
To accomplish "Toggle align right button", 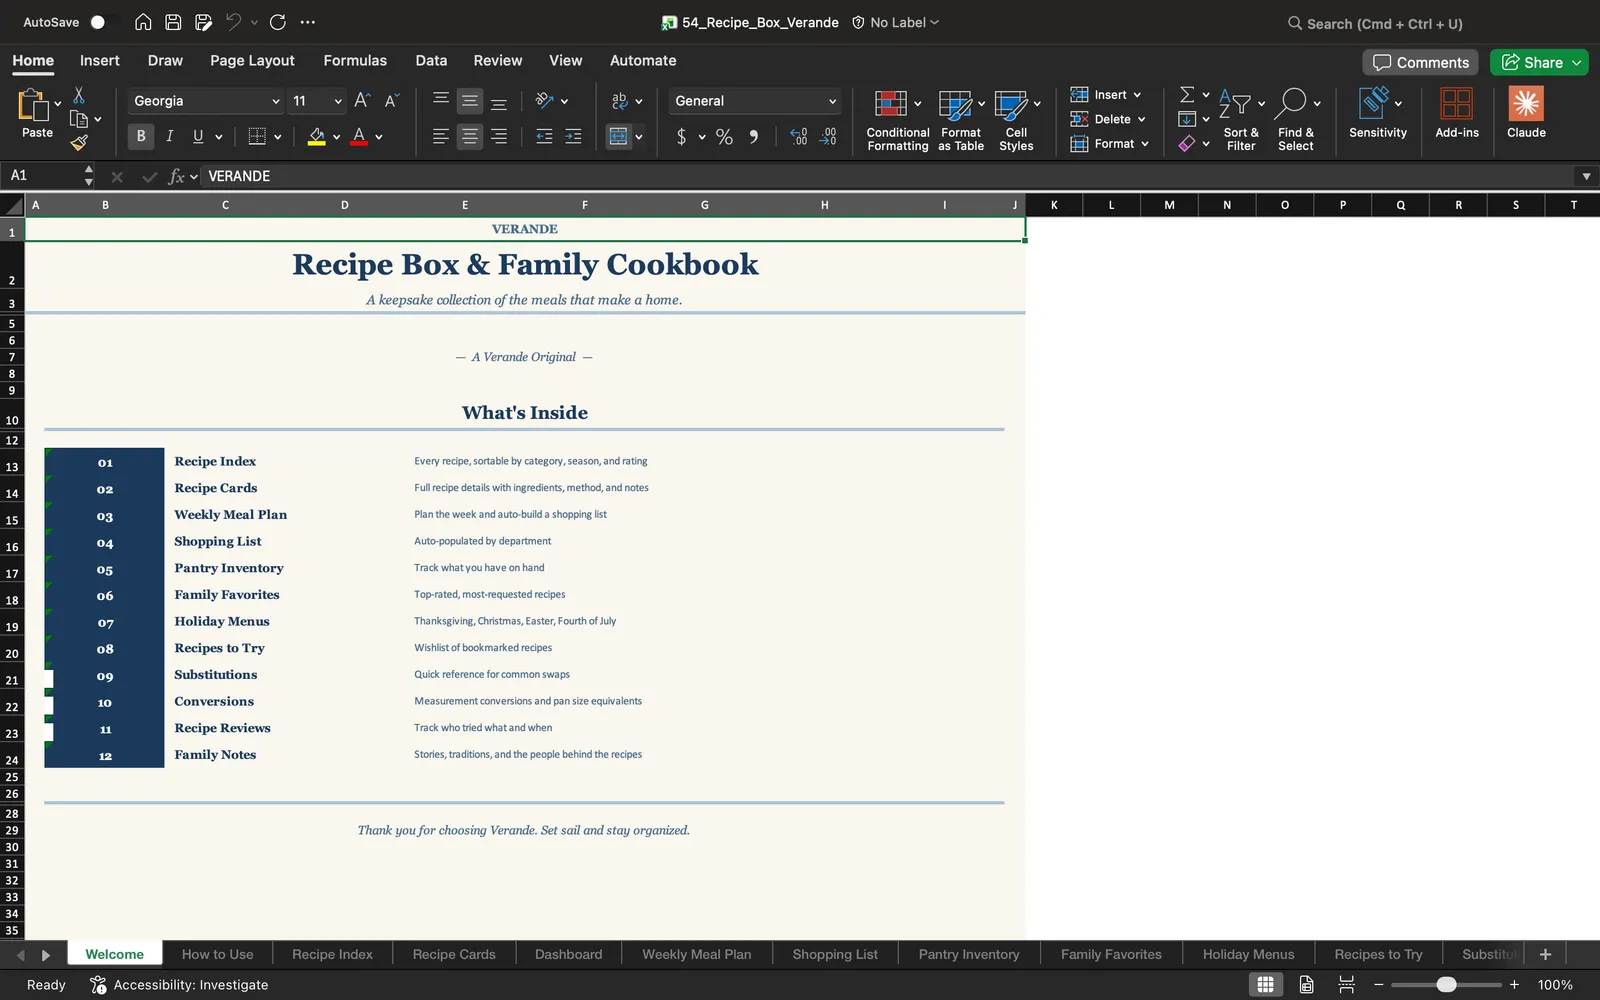I will pyautogui.click(x=499, y=136).
